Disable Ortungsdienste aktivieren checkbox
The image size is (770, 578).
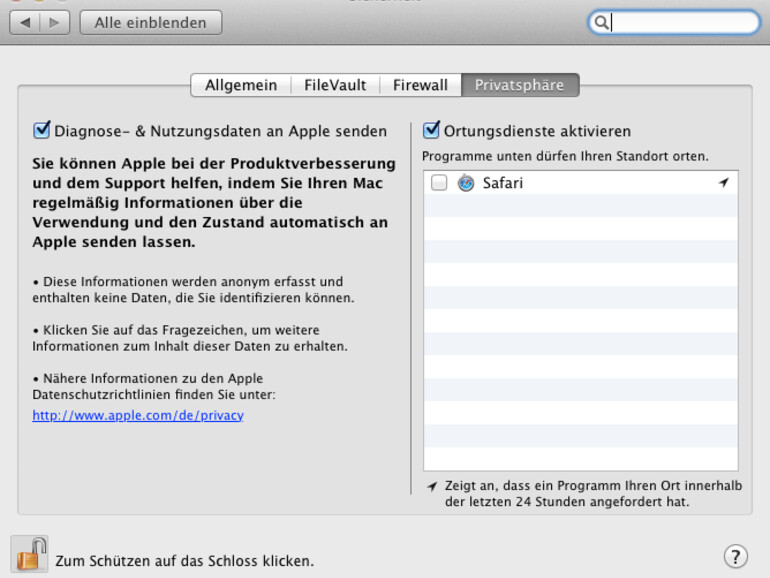click(431, 130)
